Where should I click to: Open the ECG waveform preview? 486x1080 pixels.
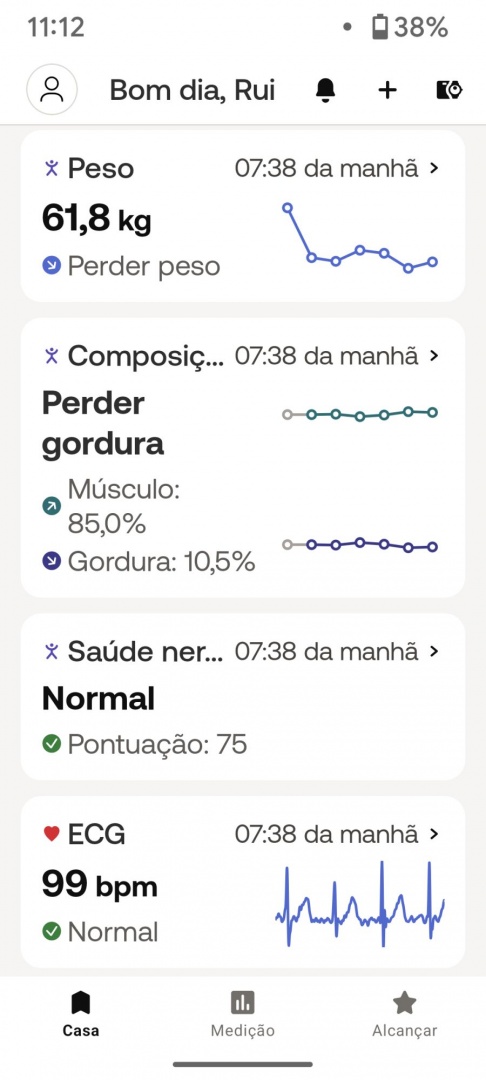[x=360, y=903]
